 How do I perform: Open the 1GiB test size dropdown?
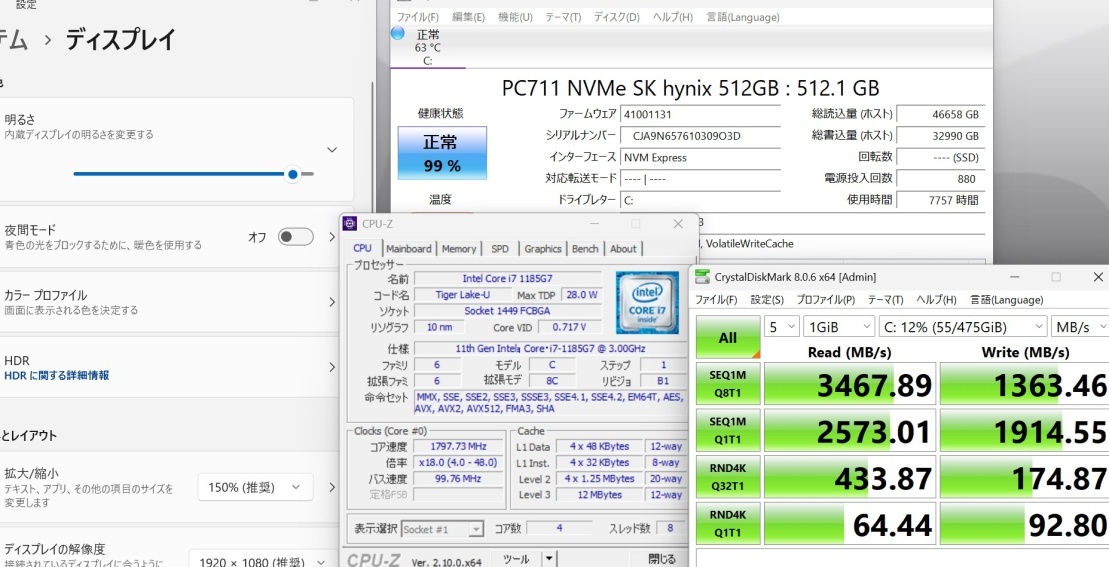point(839,327)
